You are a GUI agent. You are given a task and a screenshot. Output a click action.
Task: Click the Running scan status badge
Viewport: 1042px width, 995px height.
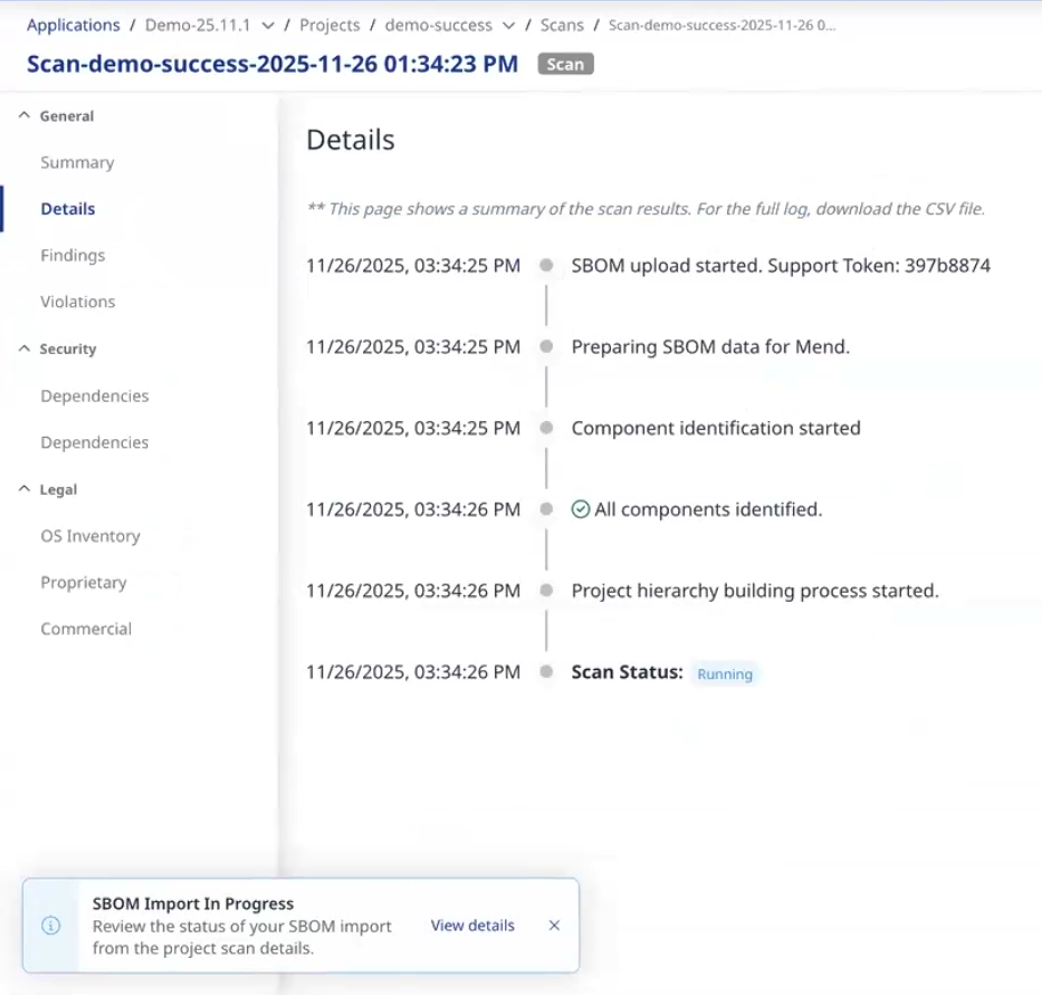click(724, 674)
